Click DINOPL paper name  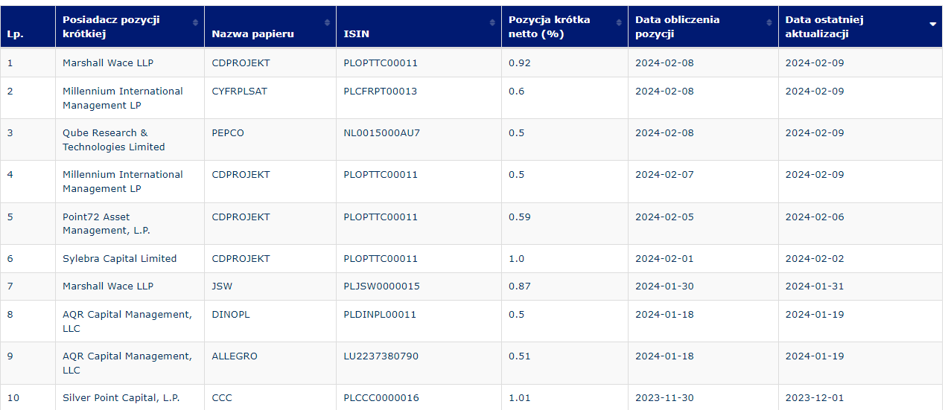pyautogui.click(x=231, y=314)
